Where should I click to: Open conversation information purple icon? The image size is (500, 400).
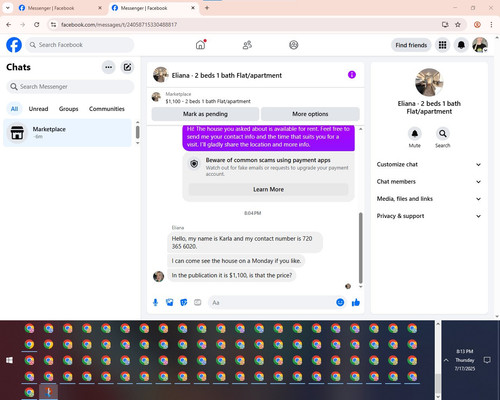(x=352, y=75)
